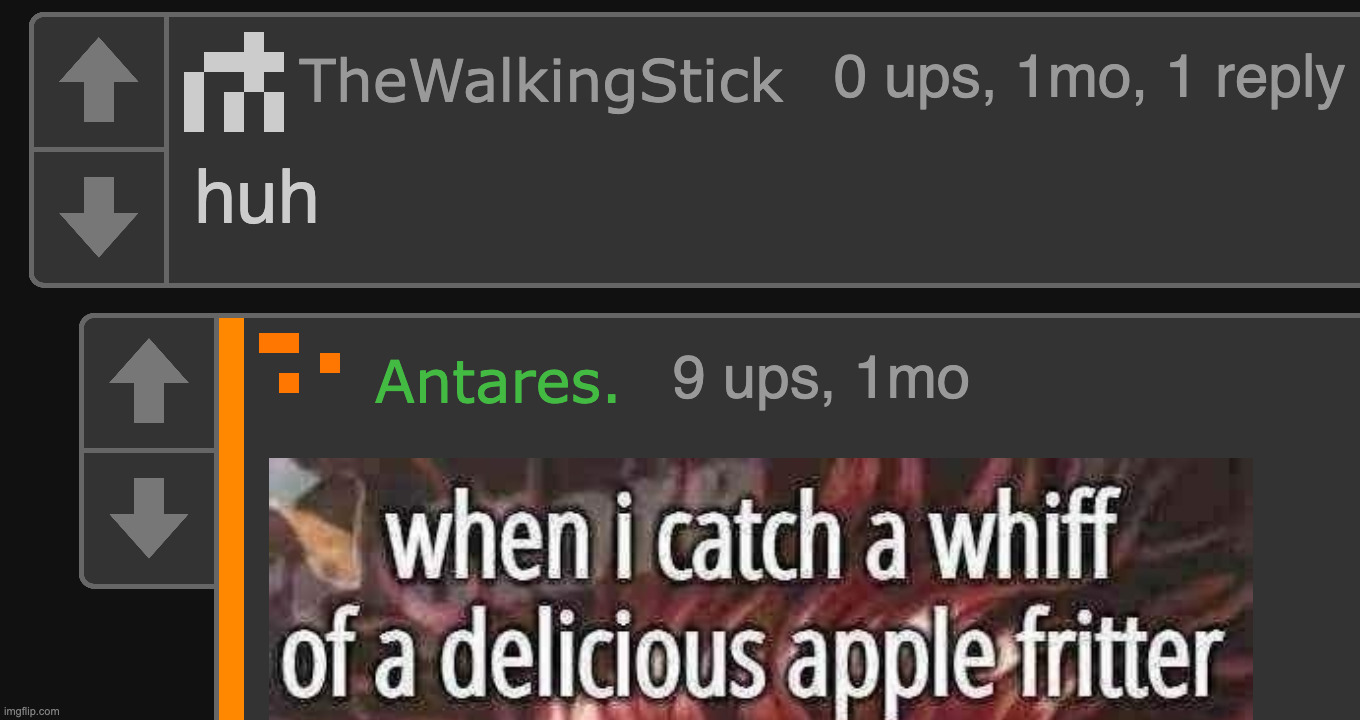Open TheWalkingStick's user profile link
The image size is (1360, 720).
pos(540,82)
